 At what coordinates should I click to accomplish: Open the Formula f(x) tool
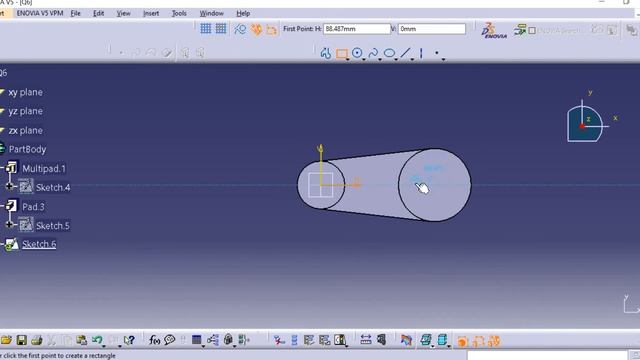coord(154,340)
